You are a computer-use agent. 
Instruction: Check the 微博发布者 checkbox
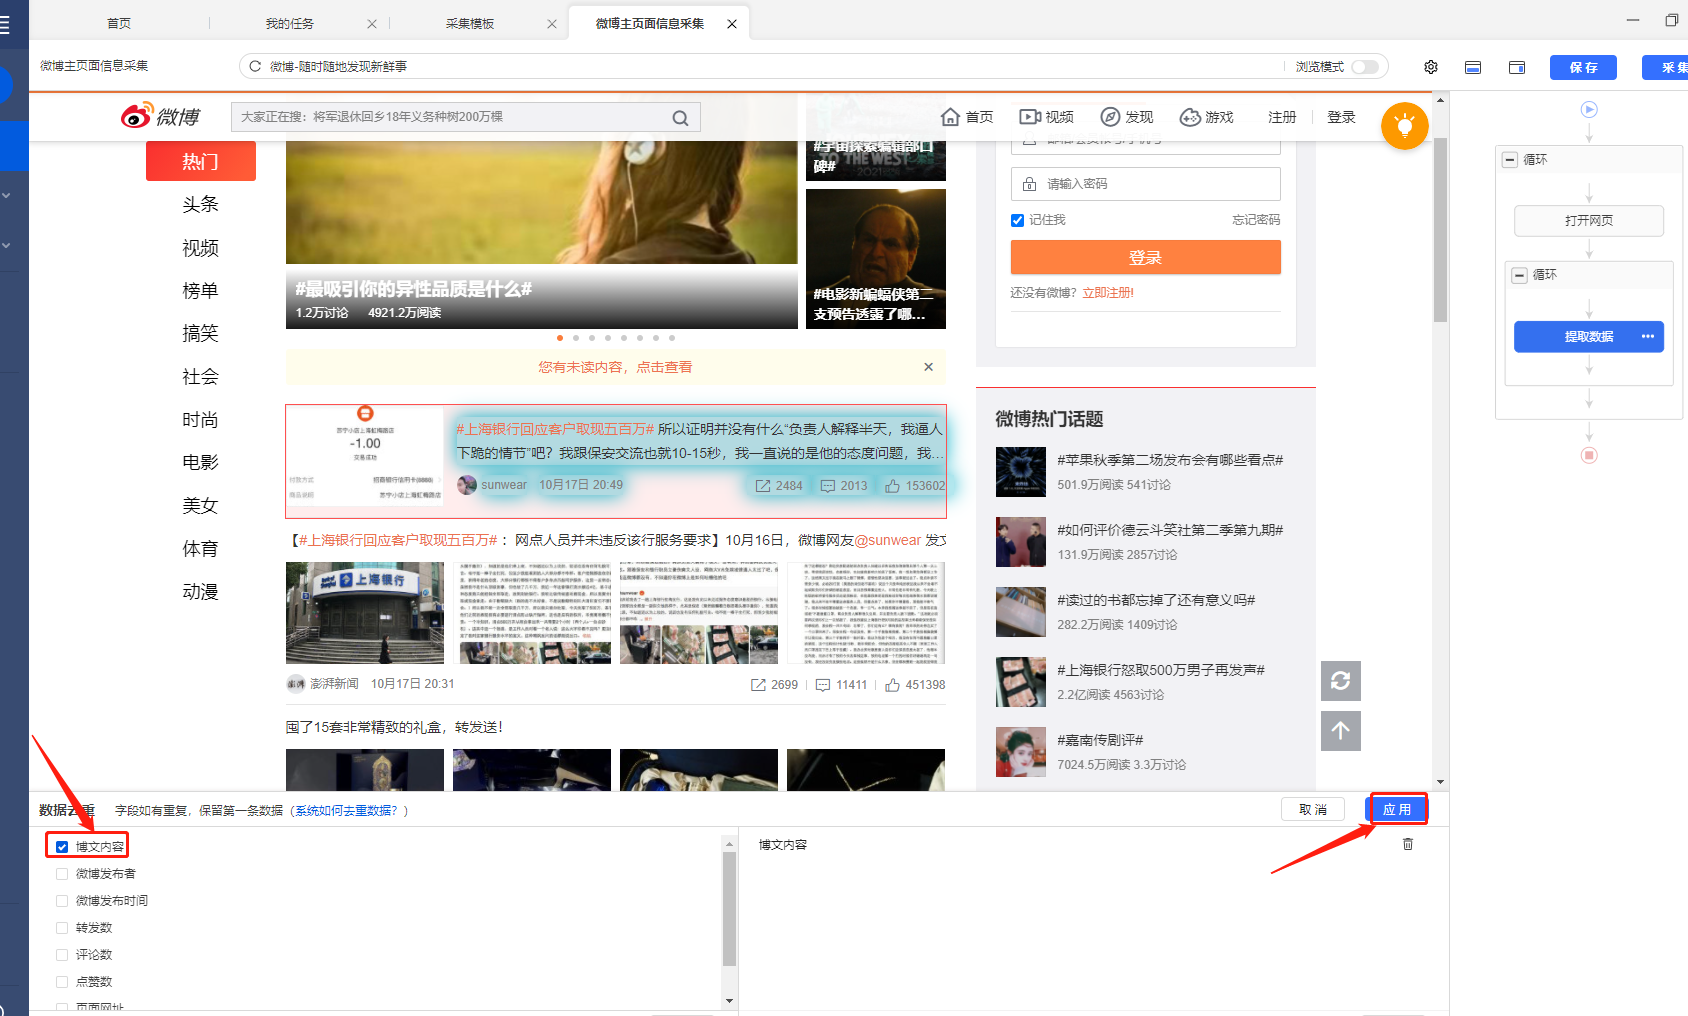[x=62, y=874]
